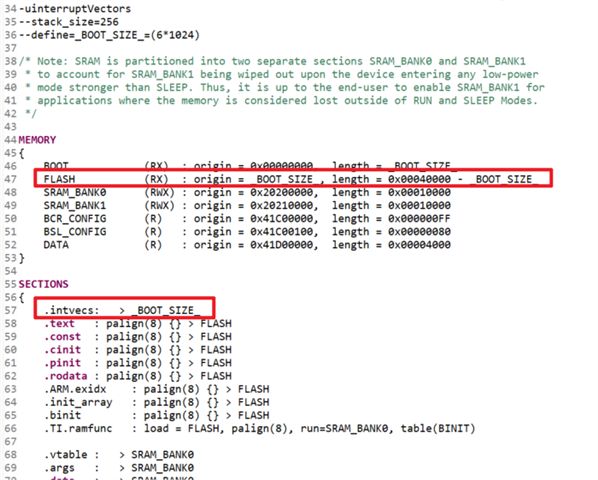This screenshot has height=480, width=598.
Task: Select FLASH memory region name on line 47
Action: (59, 179)
